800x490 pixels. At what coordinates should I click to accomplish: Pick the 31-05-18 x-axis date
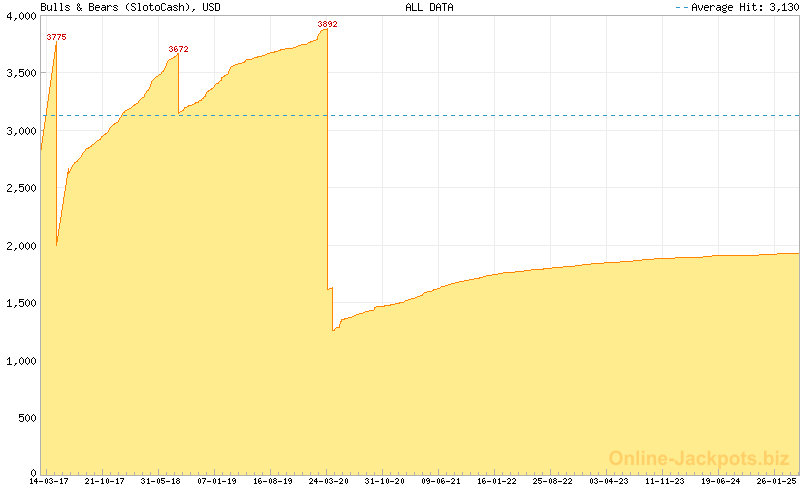pyautogui.click(x=160, y=481)
